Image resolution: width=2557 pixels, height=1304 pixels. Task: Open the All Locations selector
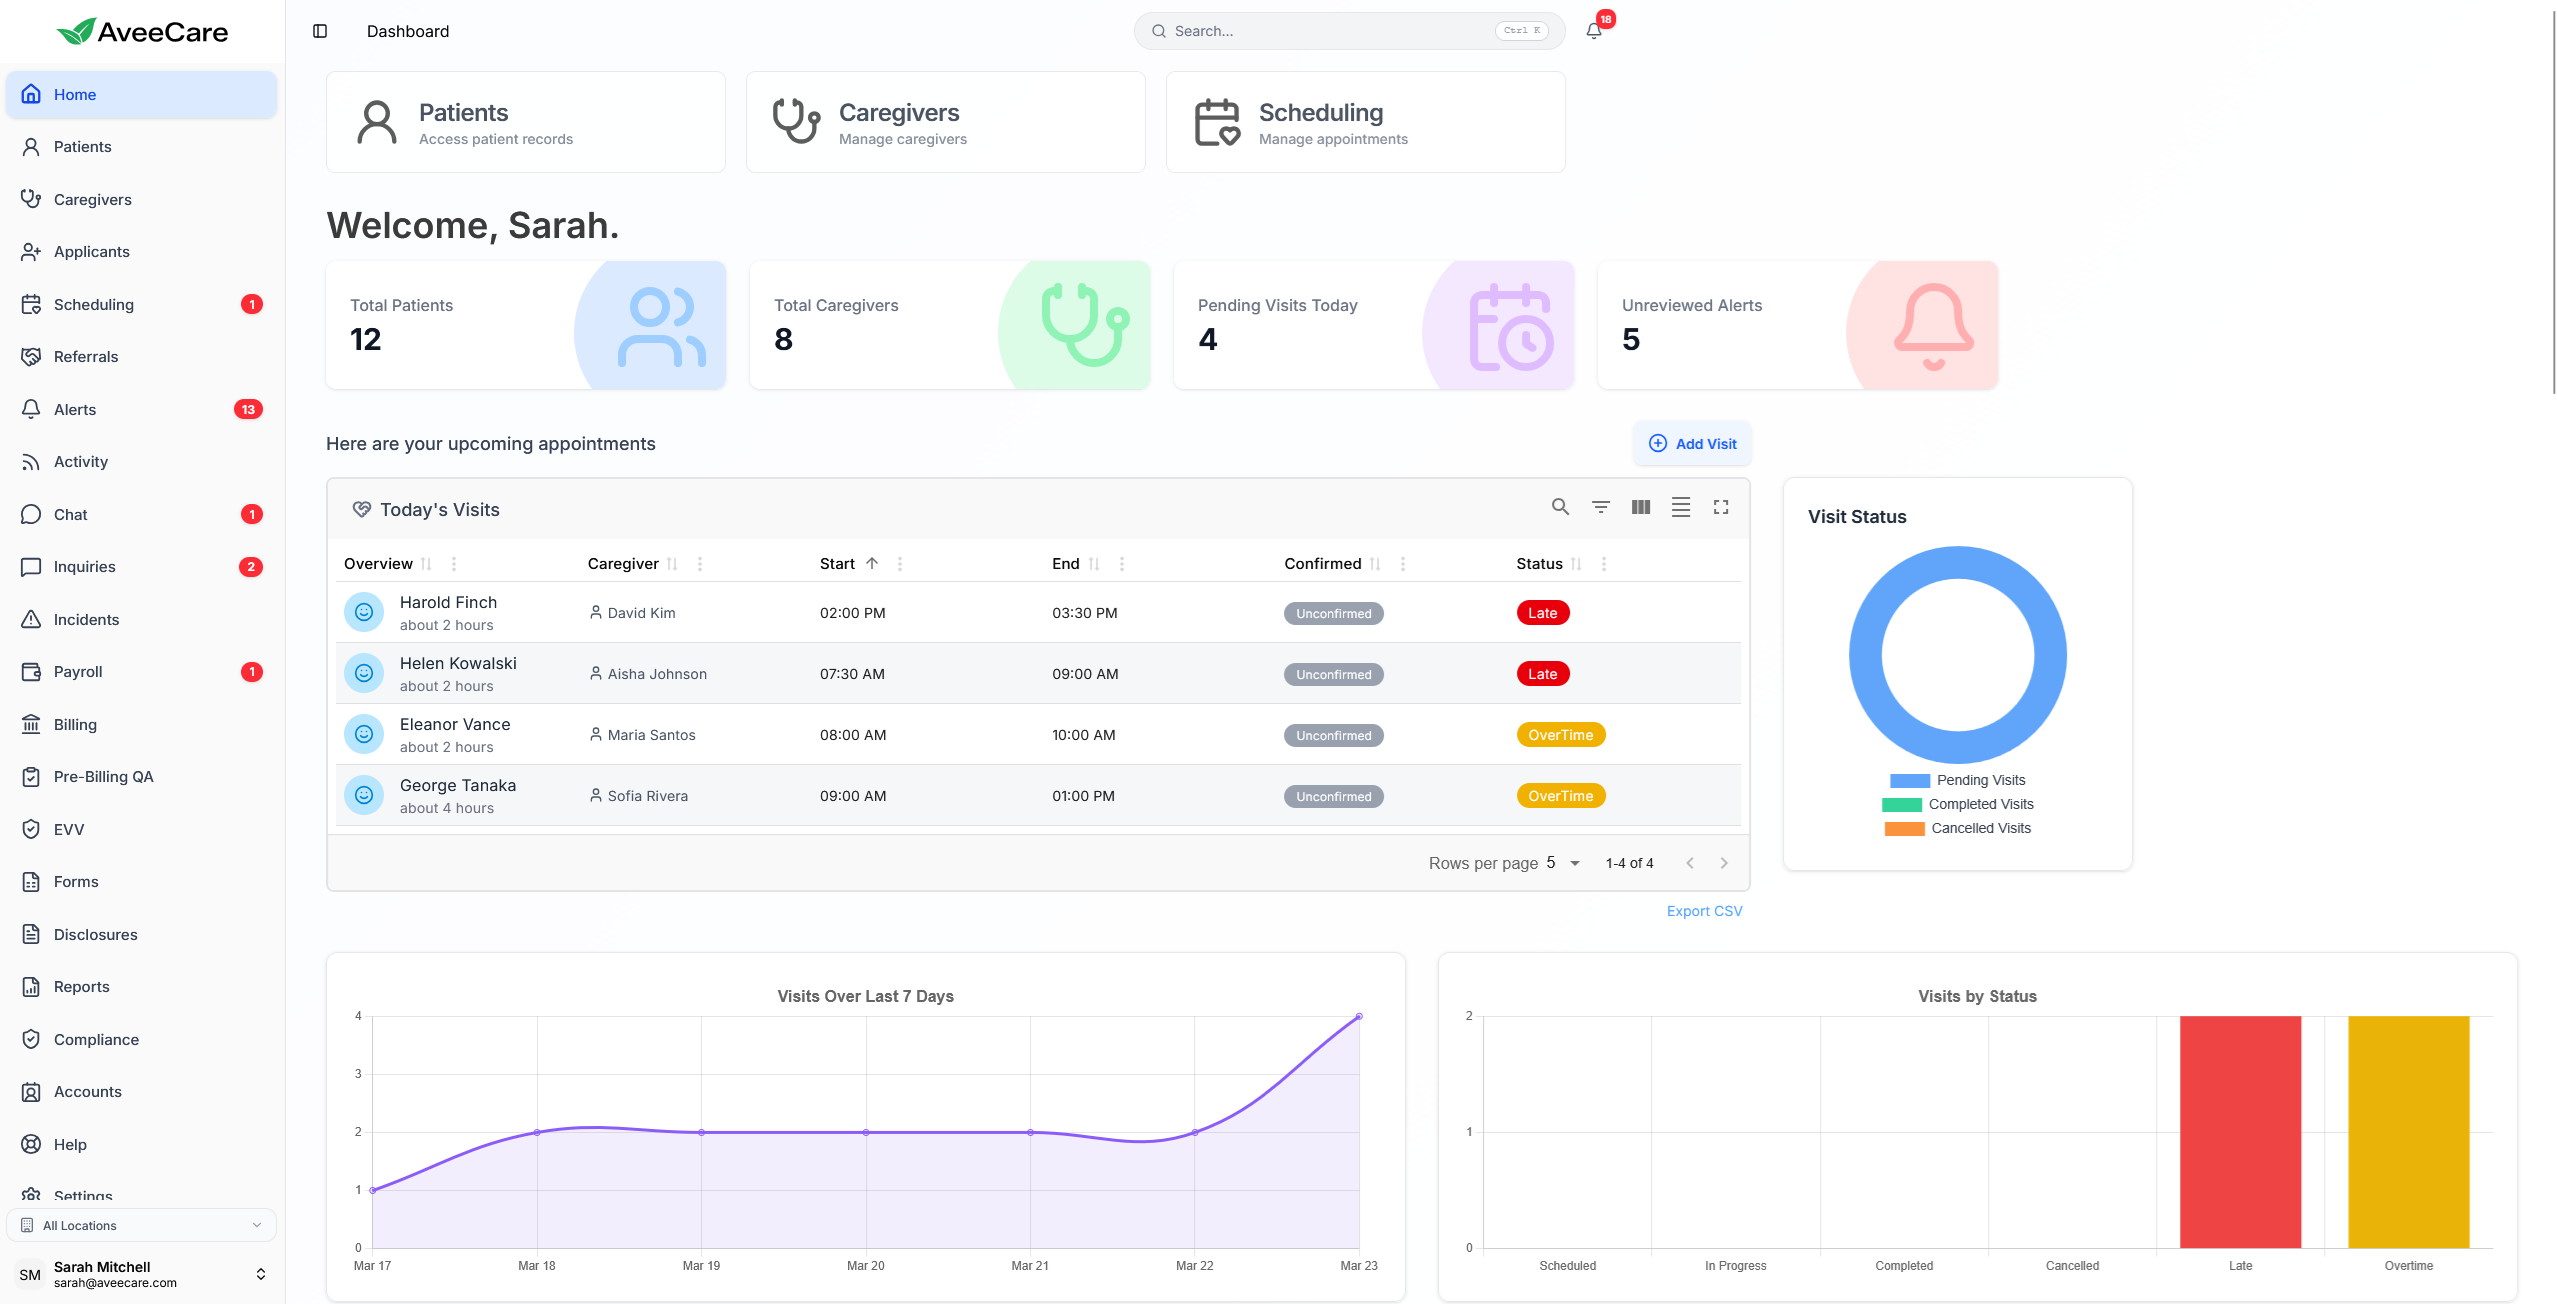[141, 1225]
